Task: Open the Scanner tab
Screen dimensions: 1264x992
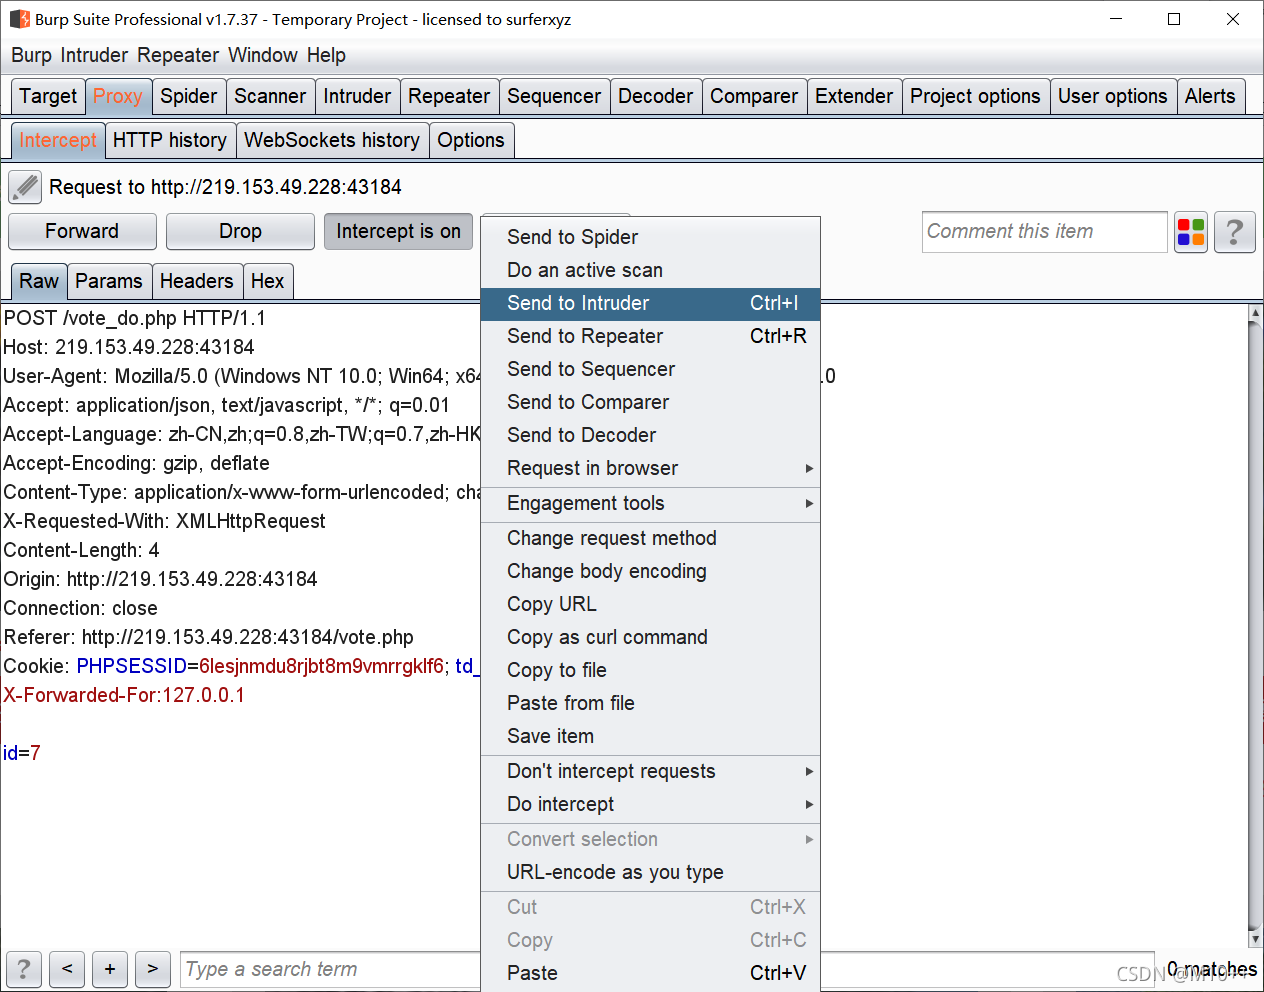Action: tap(270, 96)
